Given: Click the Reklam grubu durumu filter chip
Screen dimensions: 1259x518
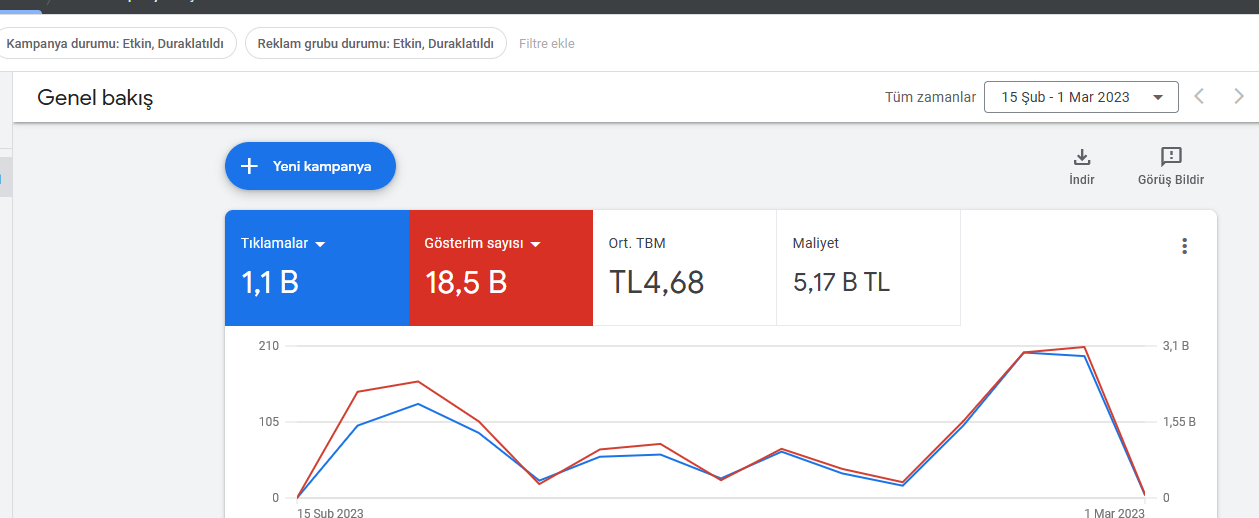Looking at the screenshot, I should point(375,44).
